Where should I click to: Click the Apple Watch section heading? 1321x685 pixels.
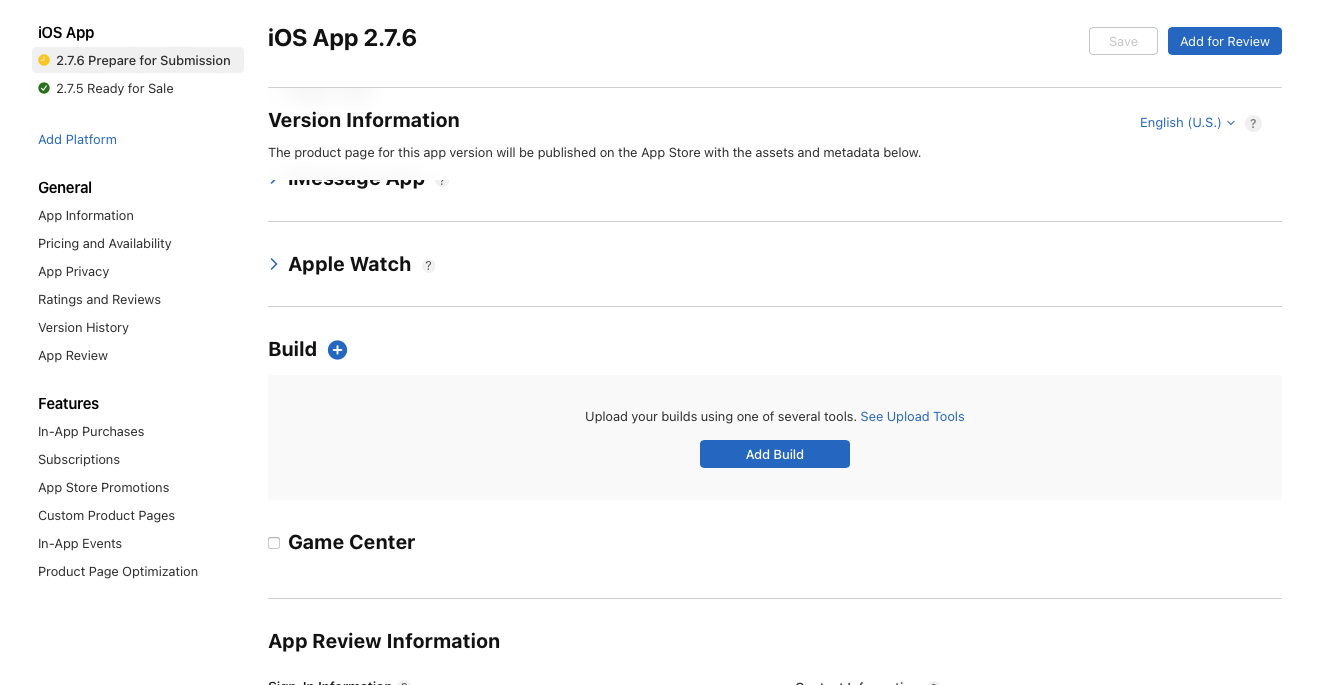(x=350, y=265)
